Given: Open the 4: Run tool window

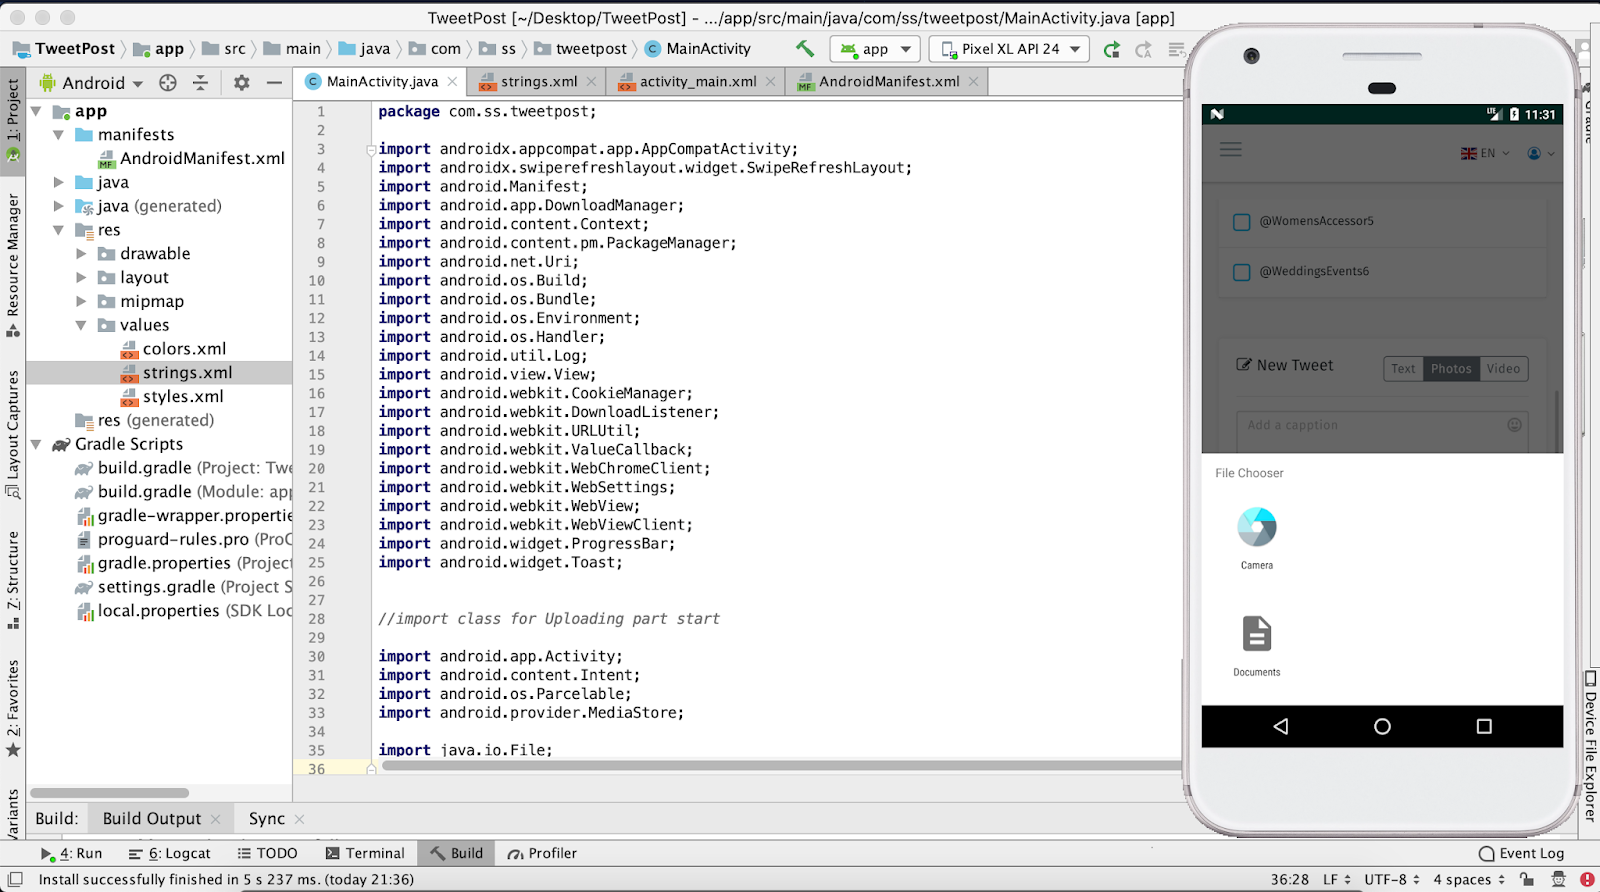Looking at the screenshot, I should click(72, 854).
